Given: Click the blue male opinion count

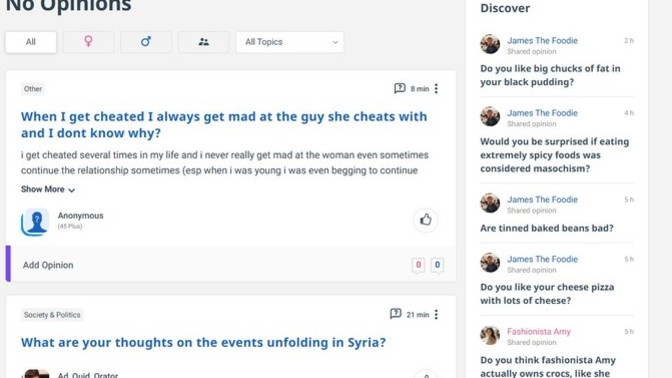Looking at the screenshot, I should click(437, 265).
